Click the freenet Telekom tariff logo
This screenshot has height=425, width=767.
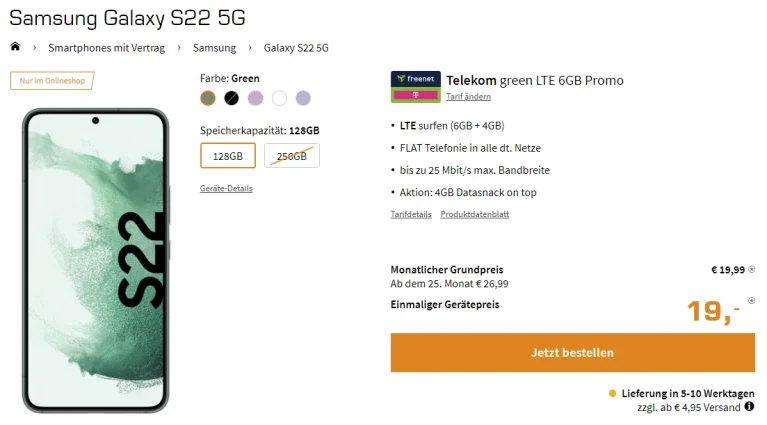pos(415,87)
